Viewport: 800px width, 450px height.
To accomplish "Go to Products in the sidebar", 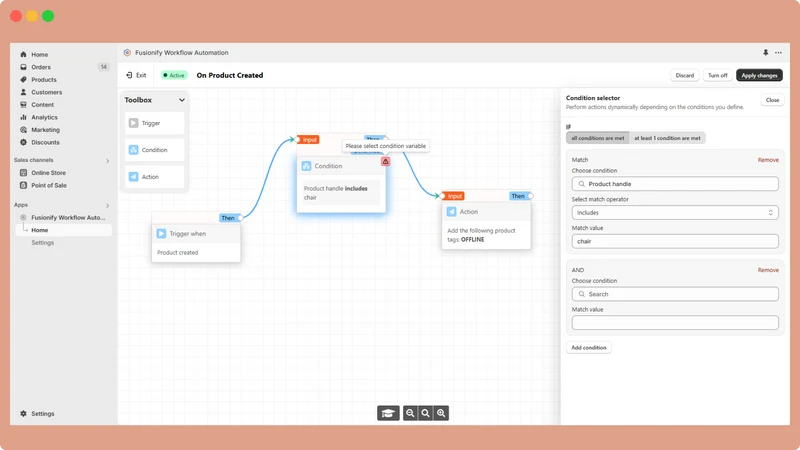I will pos(44,80).
